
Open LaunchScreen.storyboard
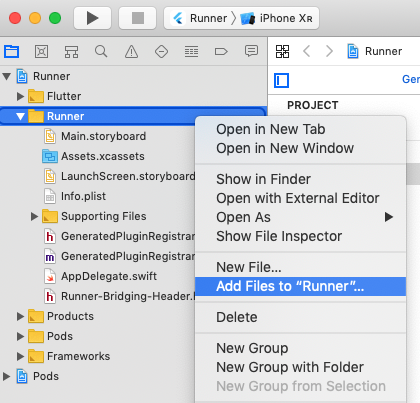(x=119, y=176)
